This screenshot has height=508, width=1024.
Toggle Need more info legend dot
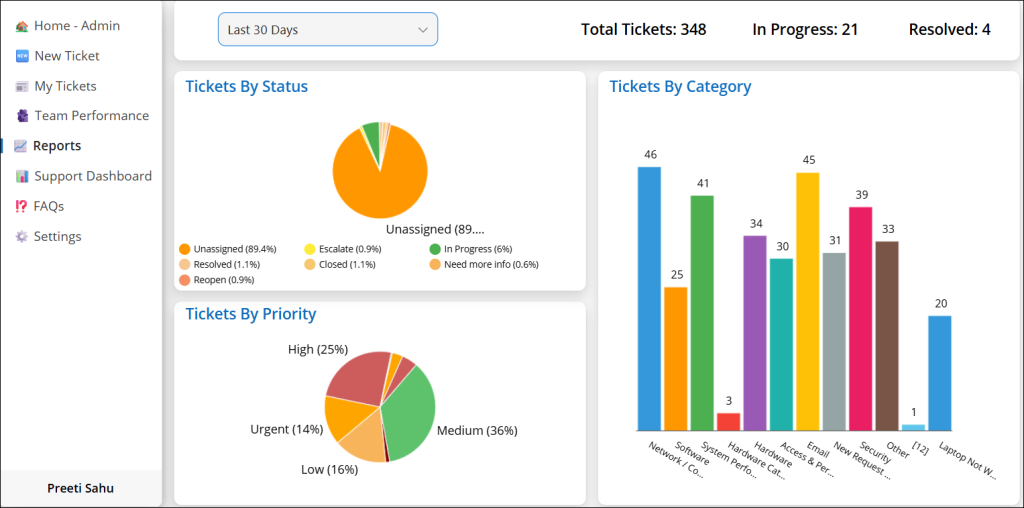click(435, 264)
